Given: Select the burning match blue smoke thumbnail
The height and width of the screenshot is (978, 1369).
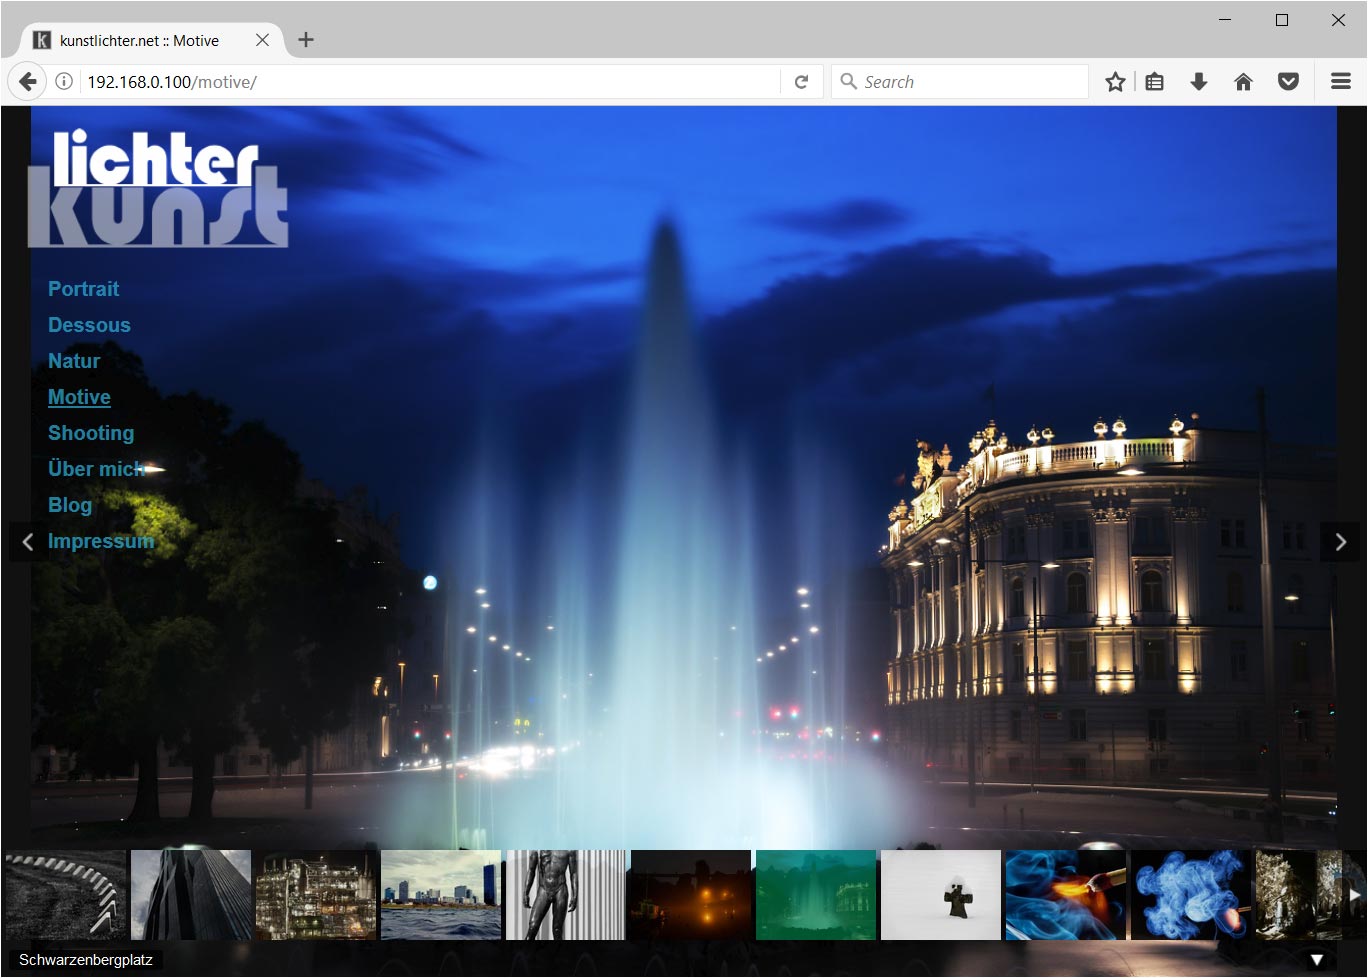Looking at the screenshot, I should coord(1066,895).
